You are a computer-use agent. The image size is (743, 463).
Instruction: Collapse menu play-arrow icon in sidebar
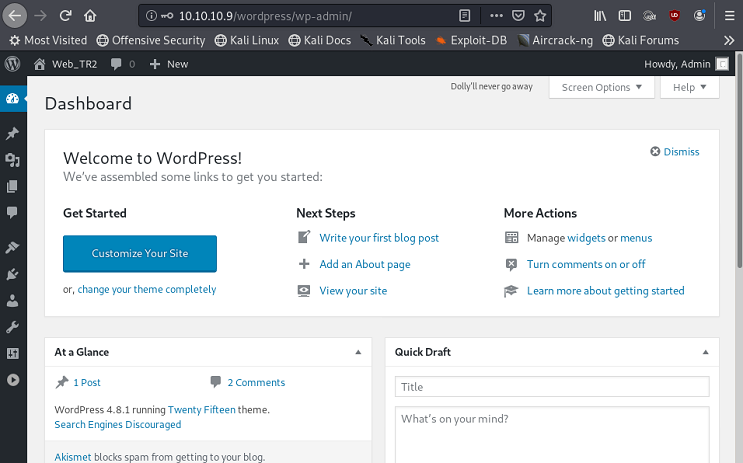pyautogui.click(x=13, y=380)
